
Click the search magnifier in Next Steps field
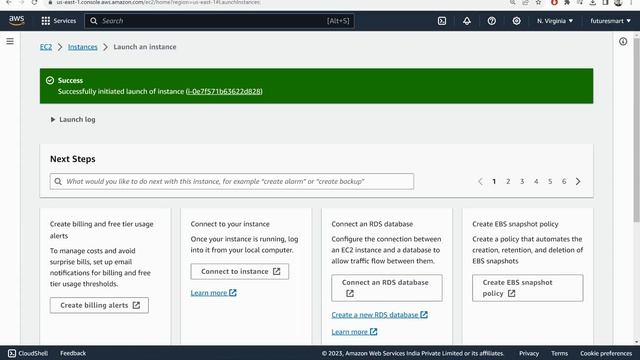pos(58,181)
